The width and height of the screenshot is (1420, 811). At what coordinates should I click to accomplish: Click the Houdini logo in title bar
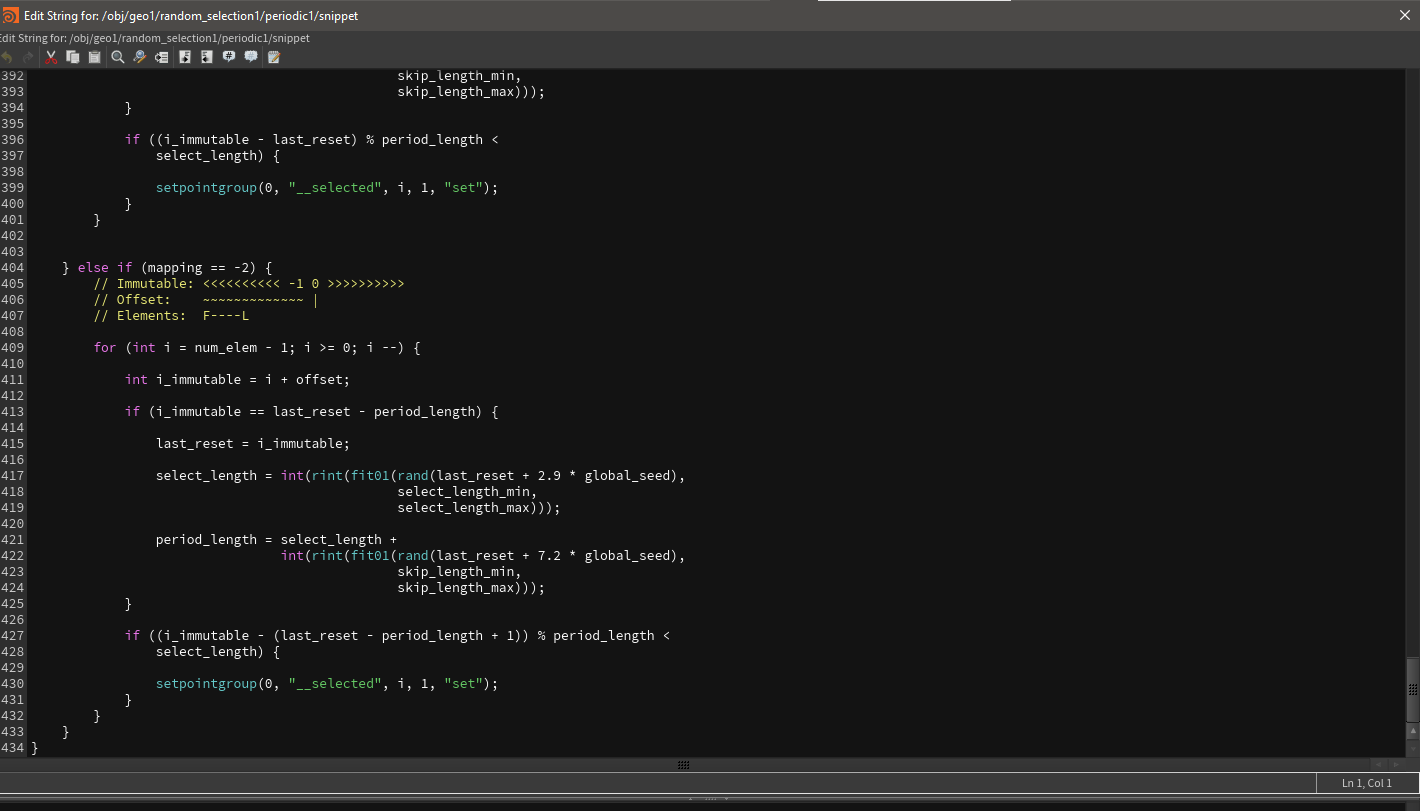tap(10, 15)
